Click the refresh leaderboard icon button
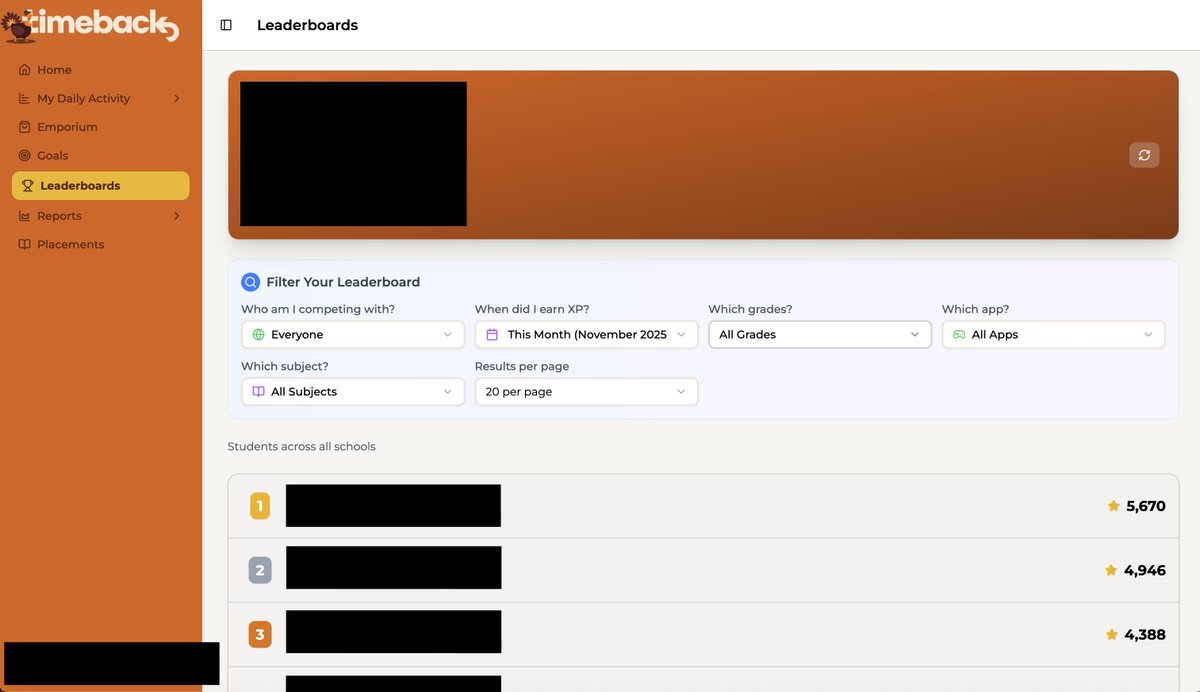 (x=1144, y=155)
